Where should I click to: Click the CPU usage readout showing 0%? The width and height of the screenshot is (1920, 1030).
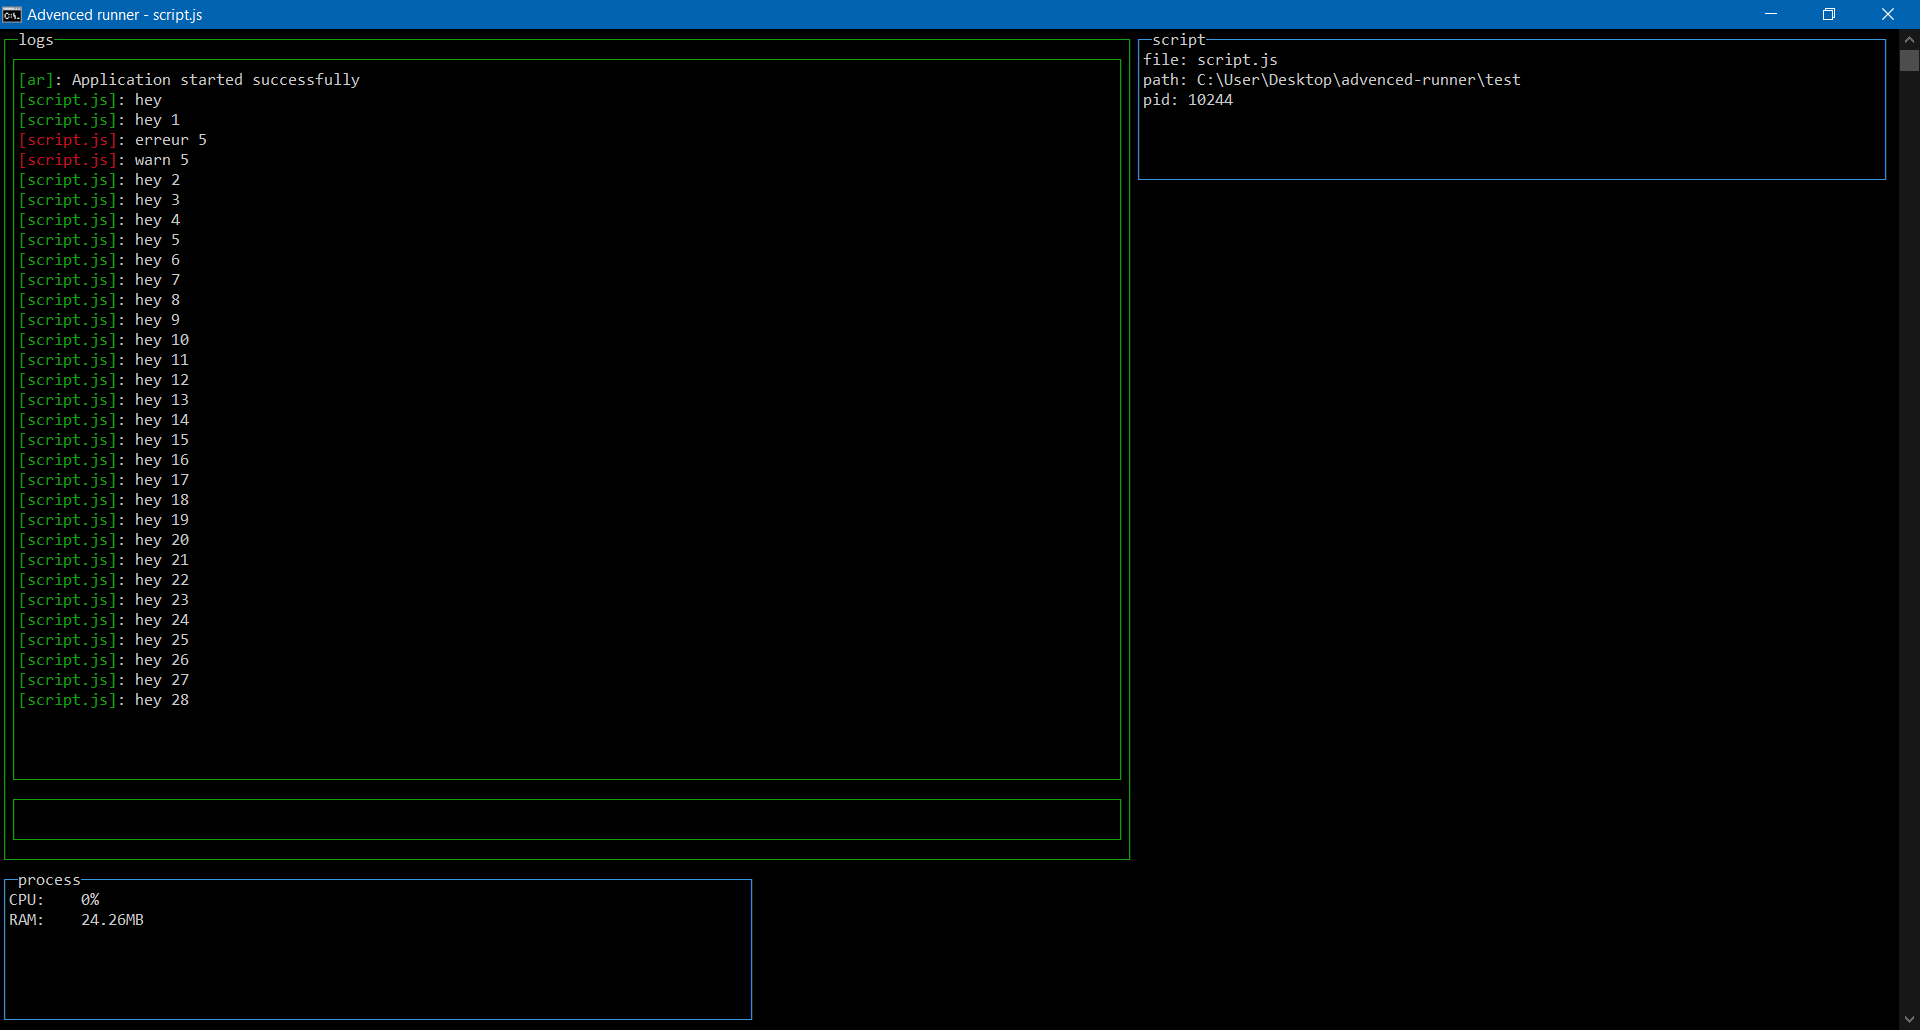click(89, 899)
